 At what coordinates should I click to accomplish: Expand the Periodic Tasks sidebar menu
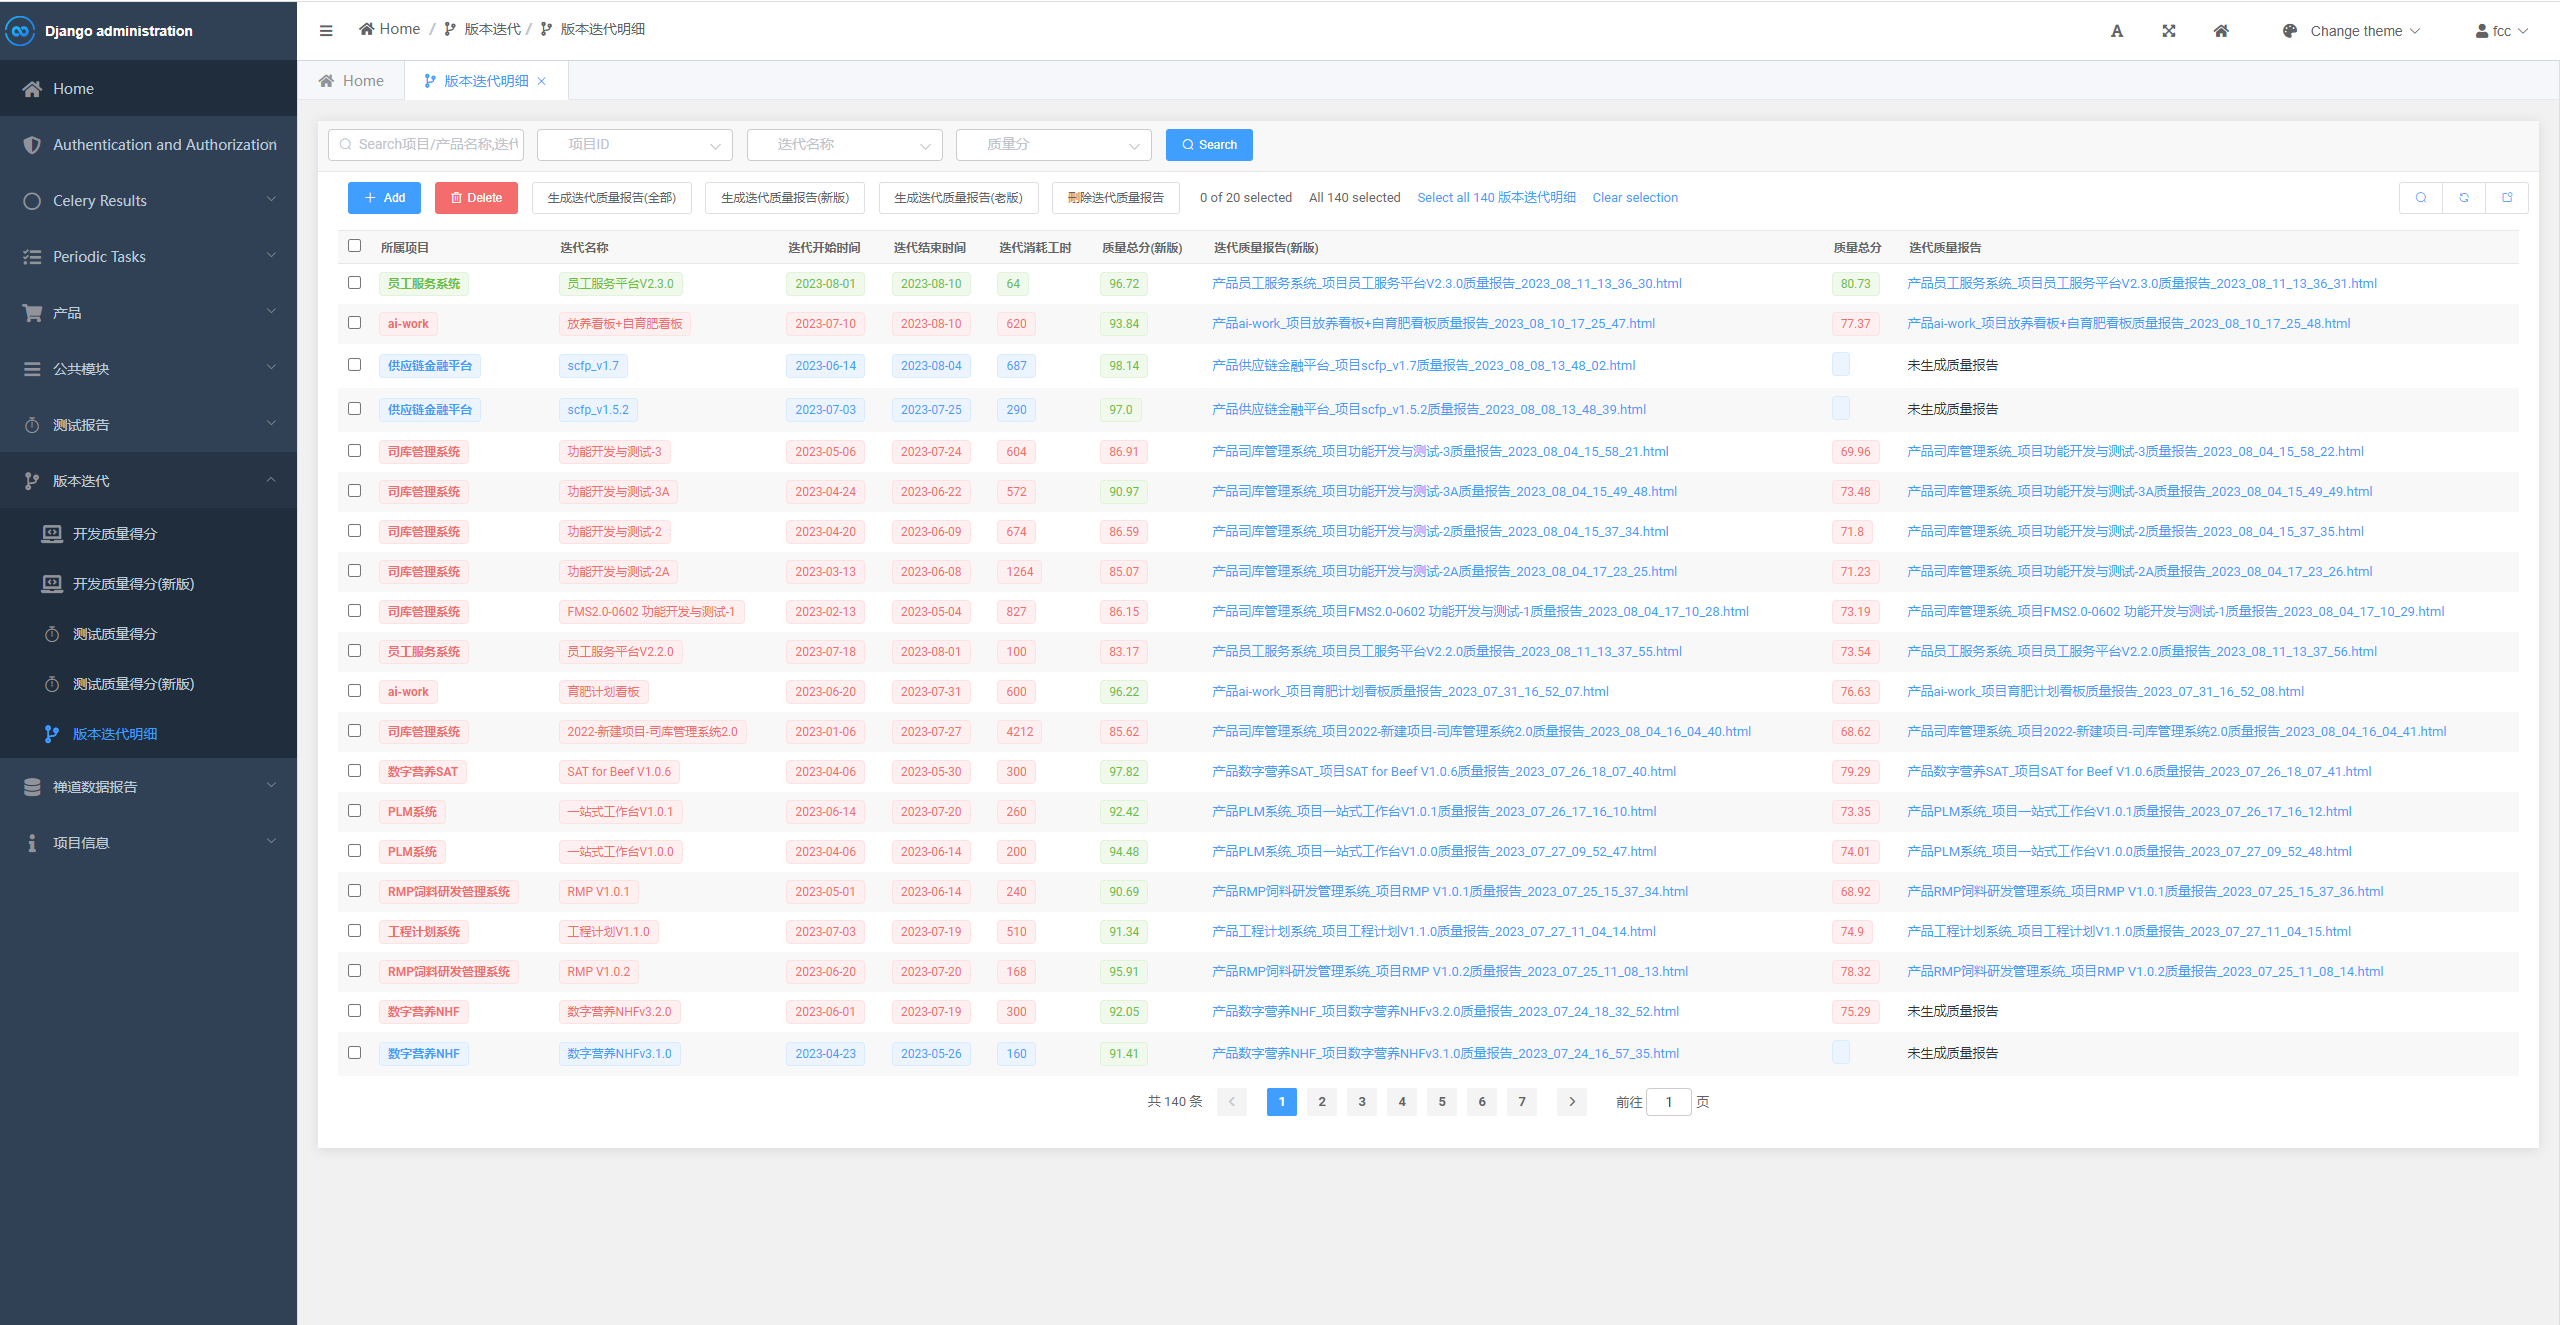(148, 257)
